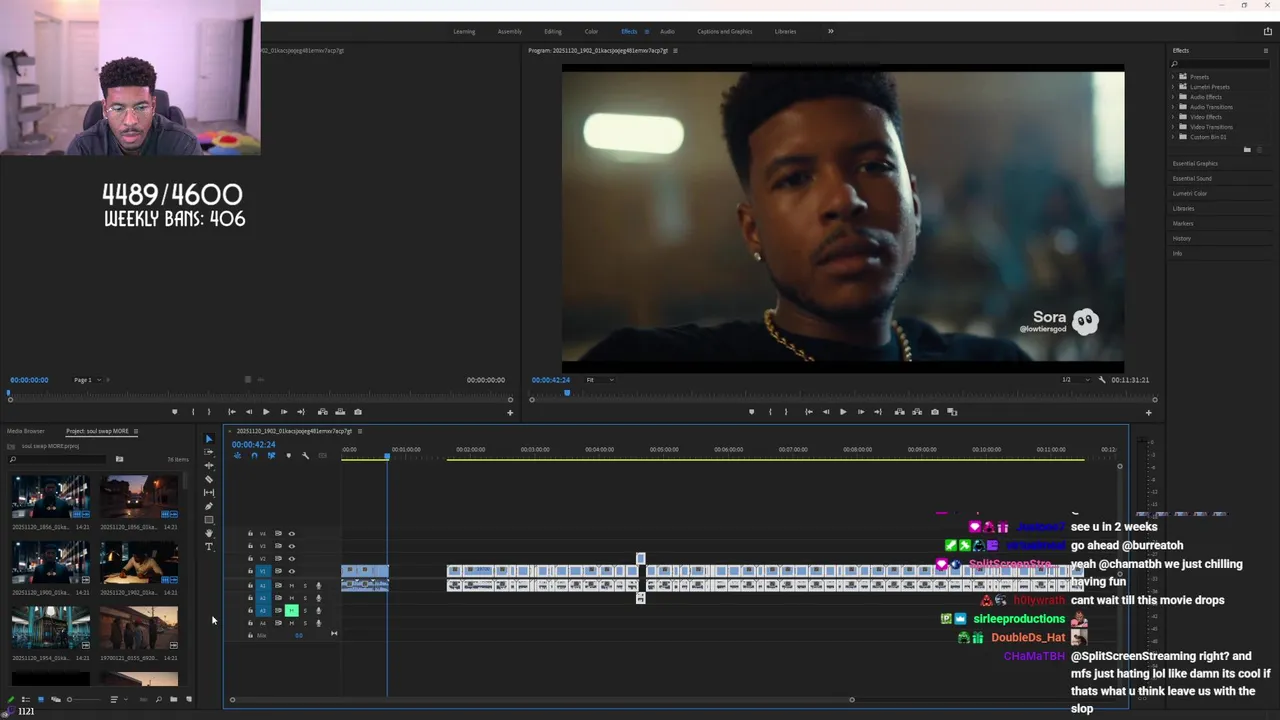The image size is (1280, 720).
Task: Open comparison view in Program monitor
Action: (952, 412)
